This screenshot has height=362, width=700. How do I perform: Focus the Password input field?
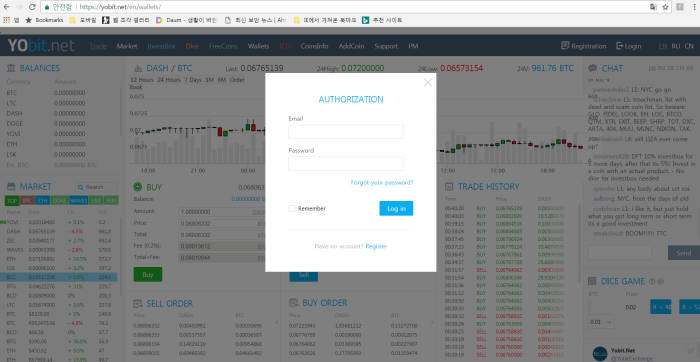click(346, 163)
